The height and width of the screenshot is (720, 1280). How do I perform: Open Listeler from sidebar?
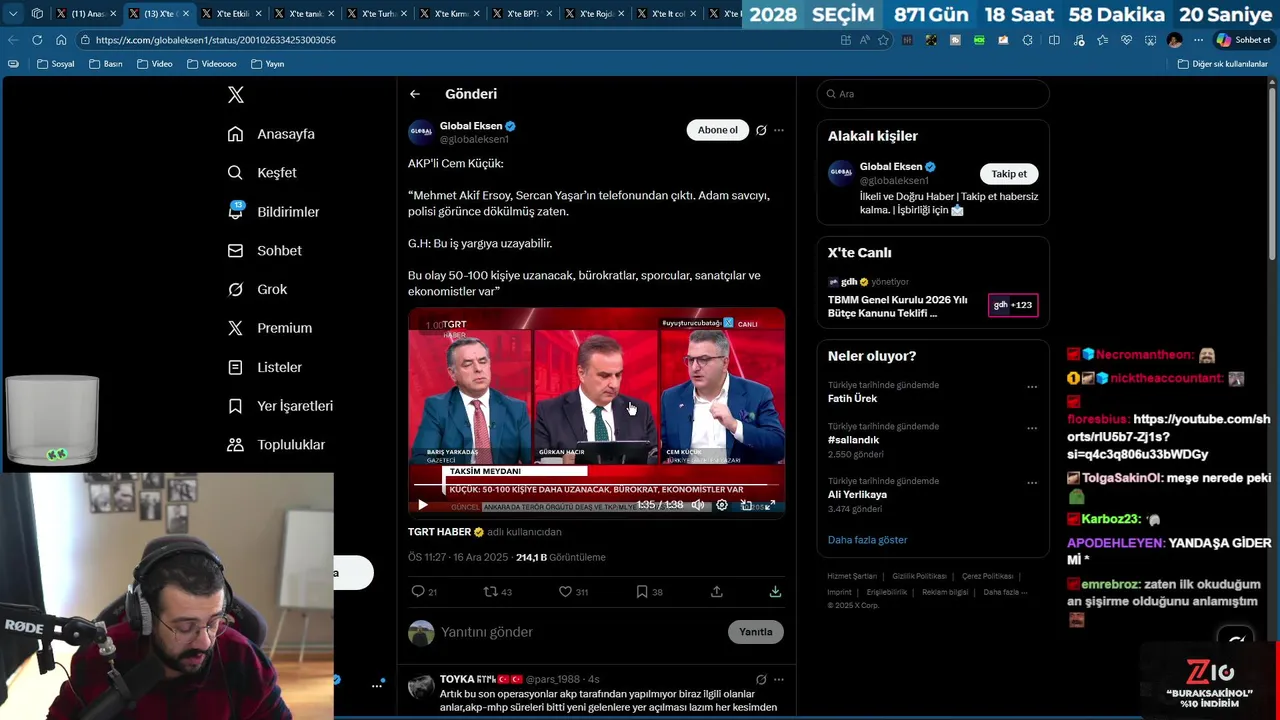(264, 367)
